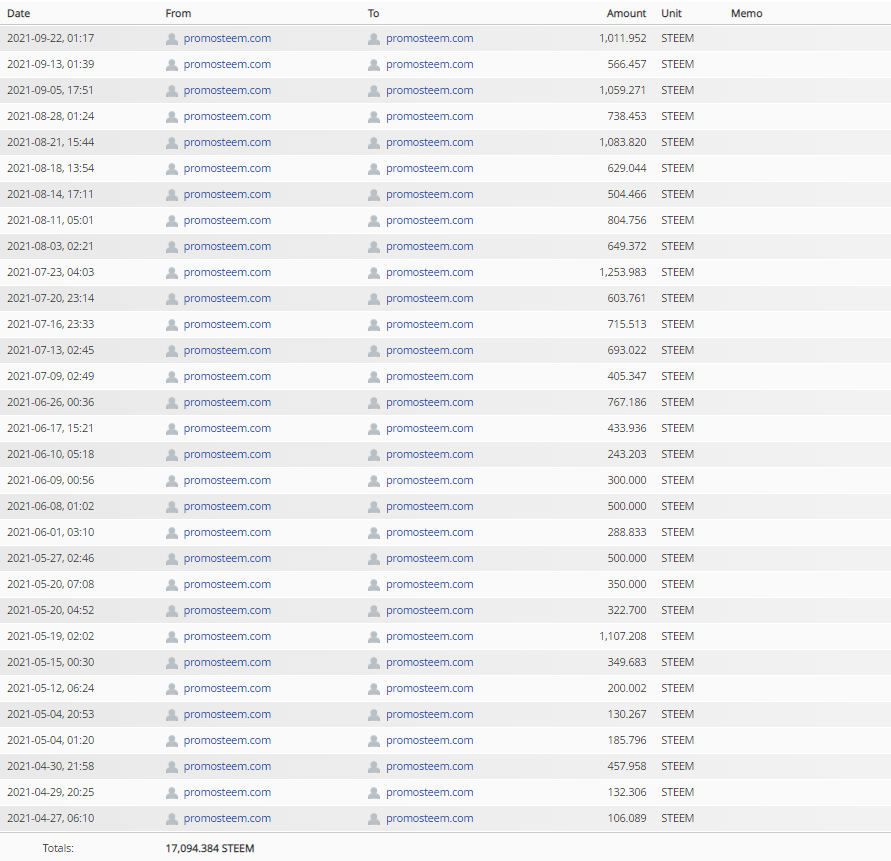The width and height of the screenshot is (891, 861).
Task: Select amount value 405.347
Action: (627, 376)
